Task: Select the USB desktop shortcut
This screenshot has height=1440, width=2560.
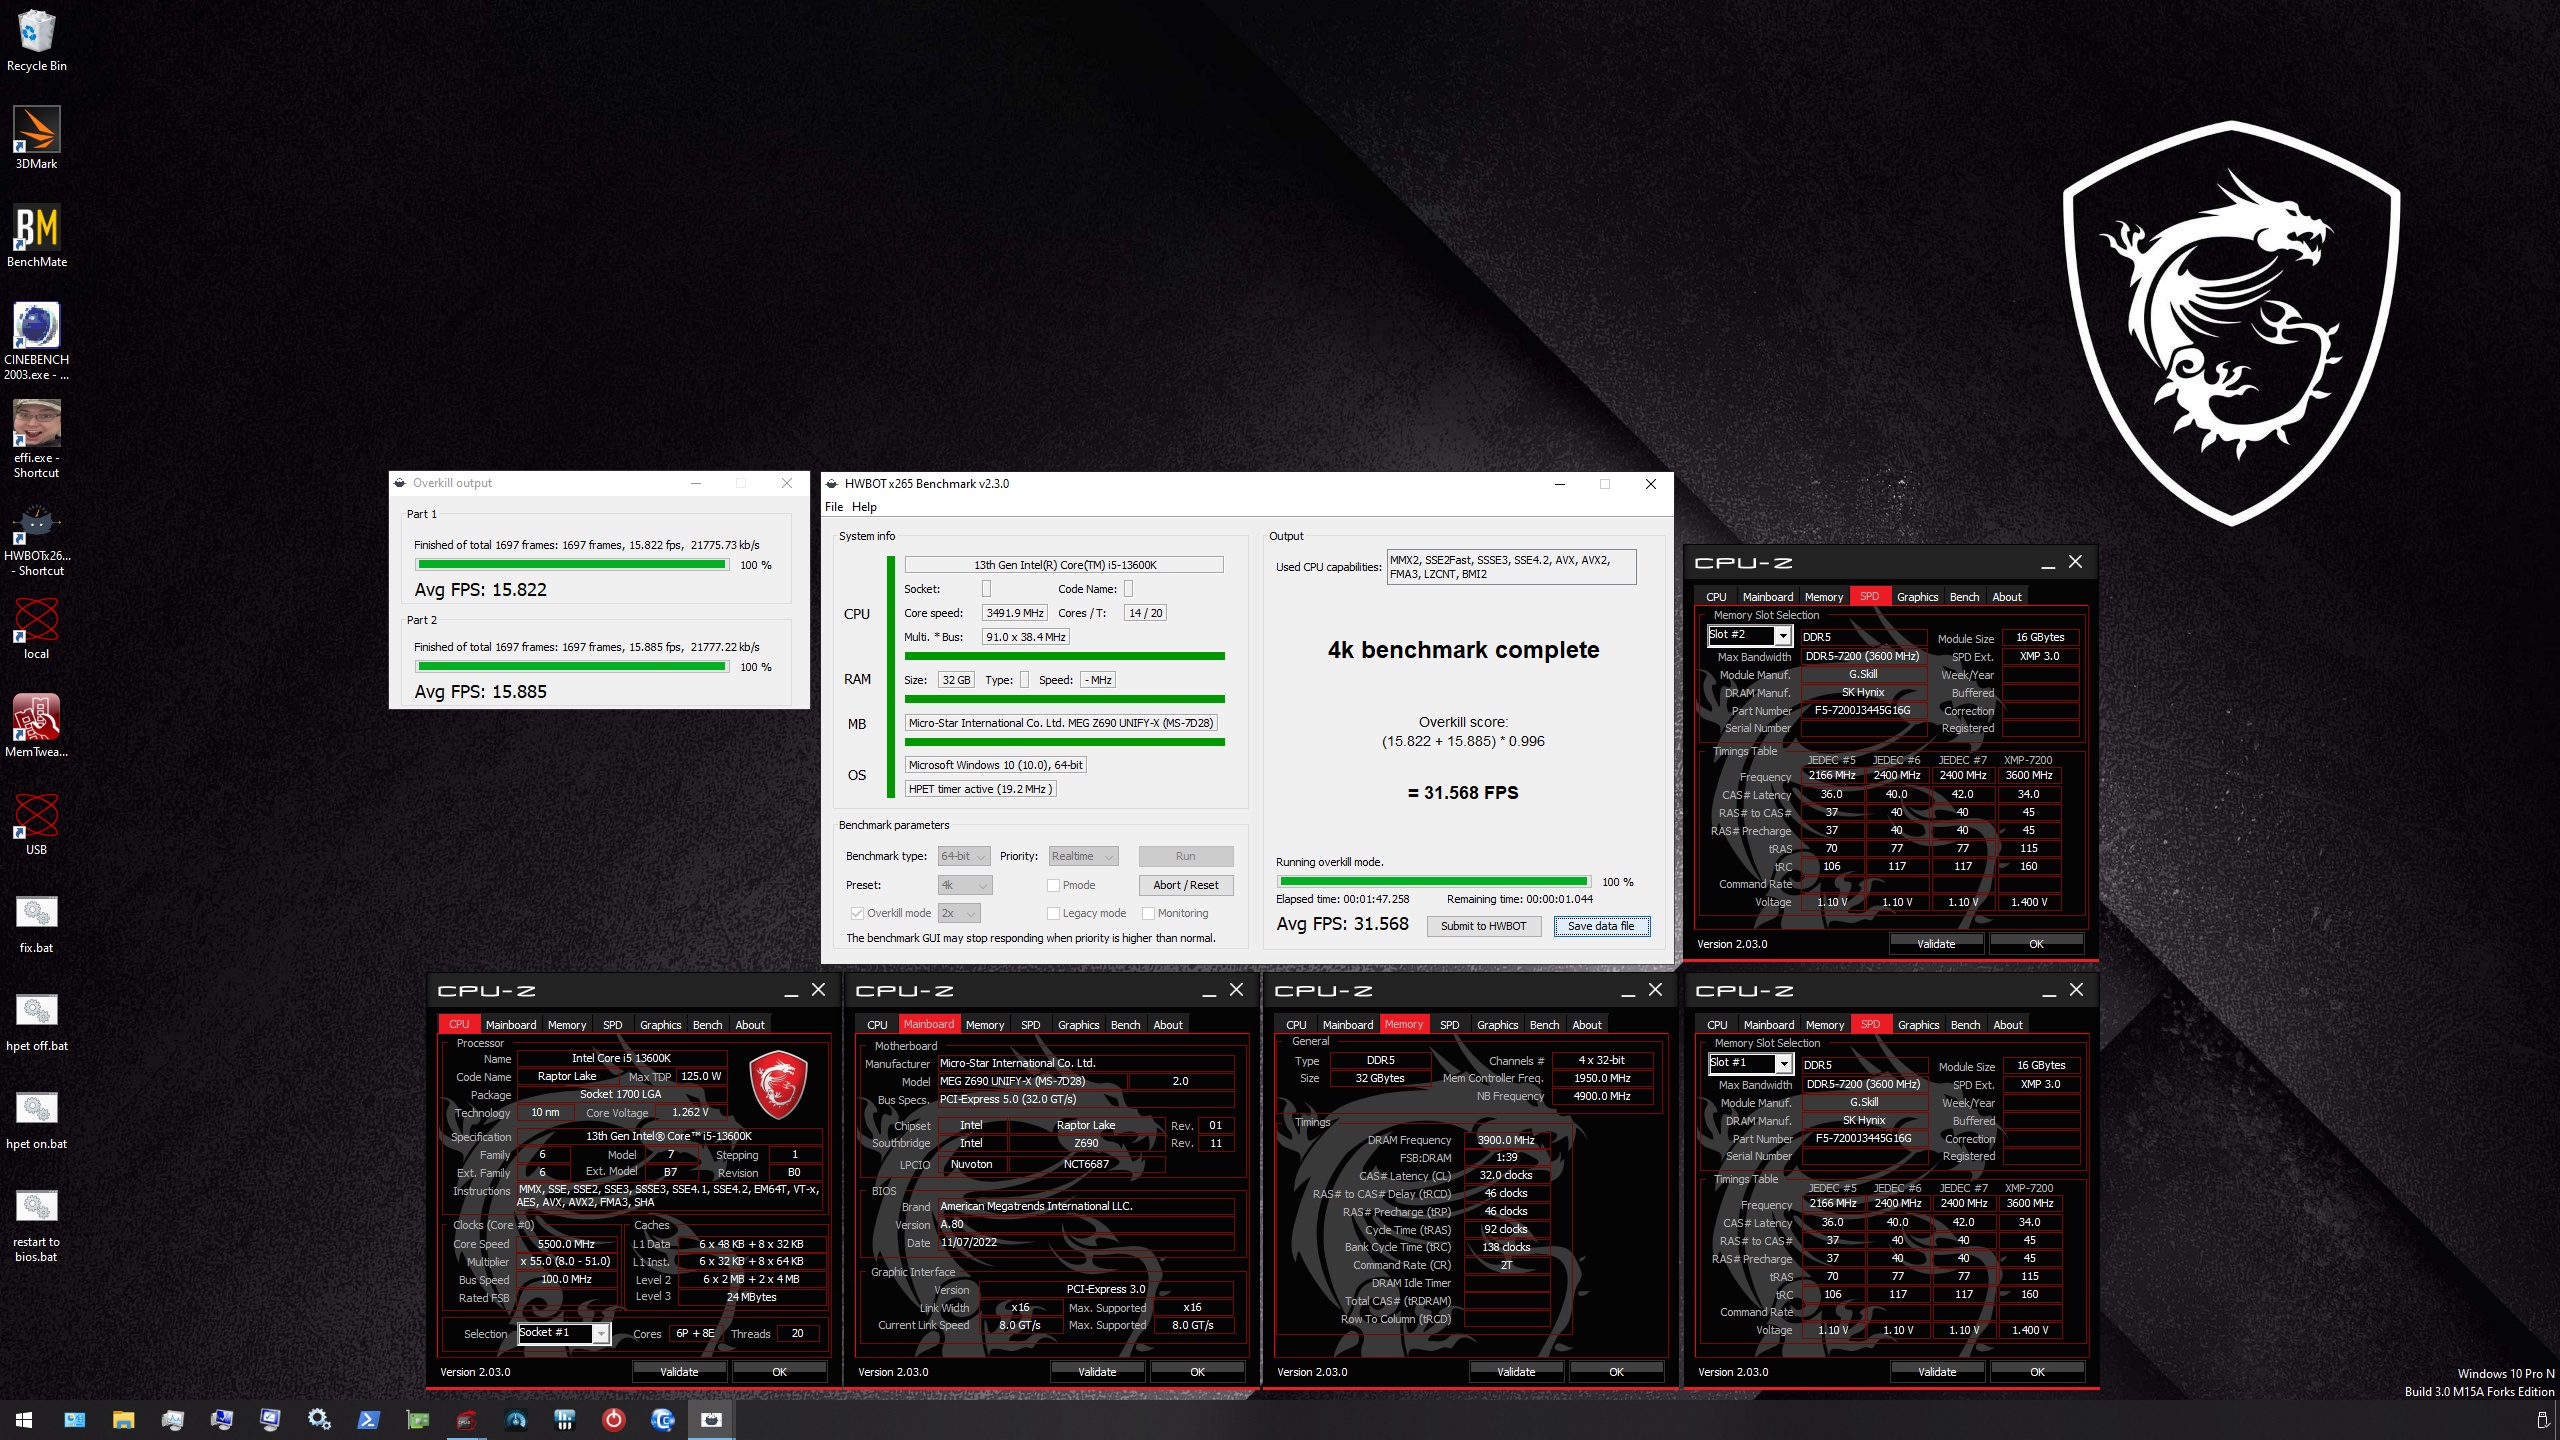Action: pyautogui.click(x=36, y=824)
